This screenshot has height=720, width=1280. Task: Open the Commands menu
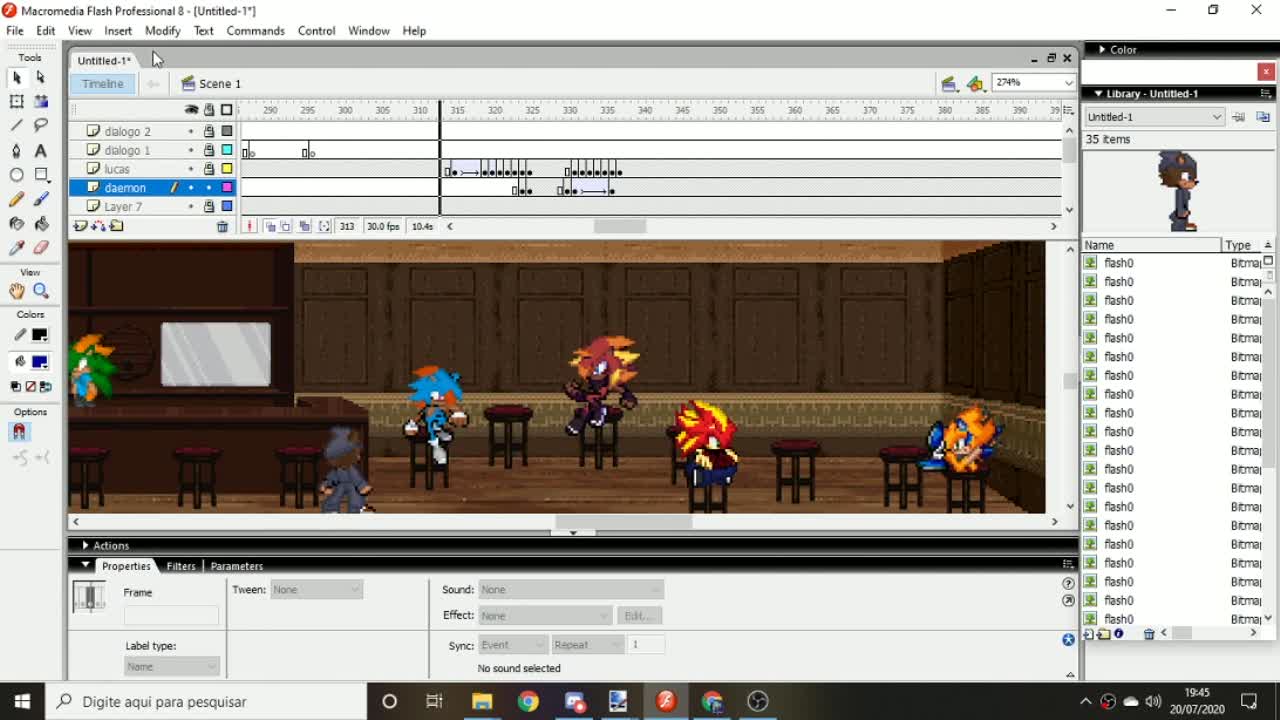coord(255,31)
